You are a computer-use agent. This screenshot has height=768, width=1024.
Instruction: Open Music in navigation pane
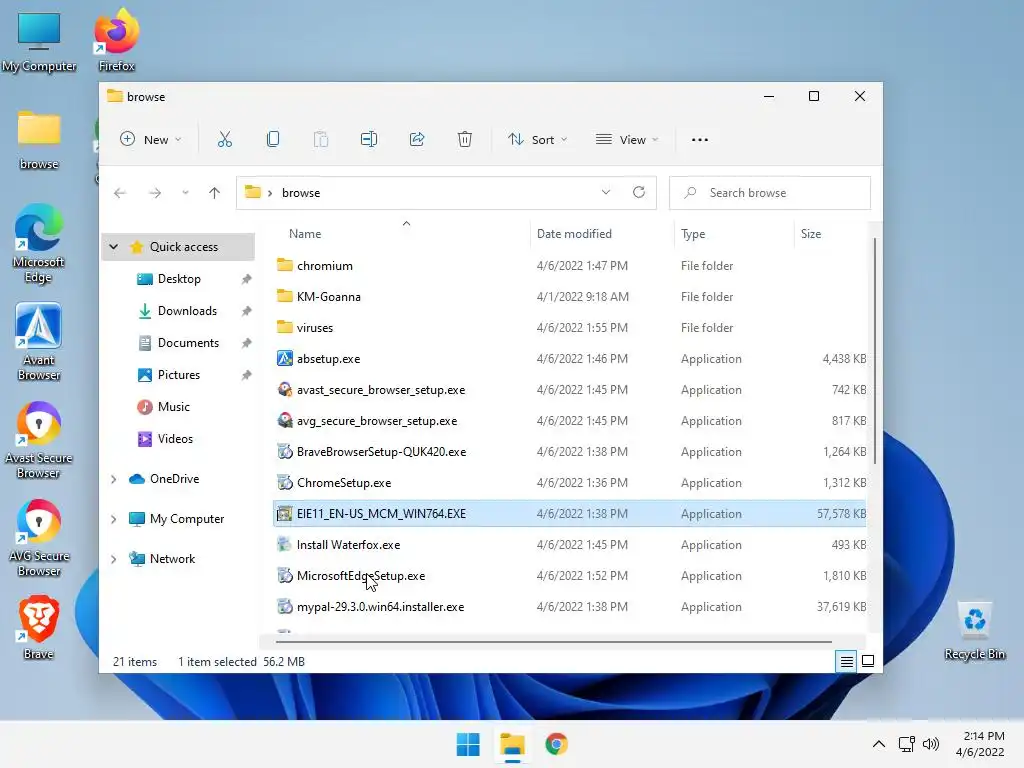[173, 407]
